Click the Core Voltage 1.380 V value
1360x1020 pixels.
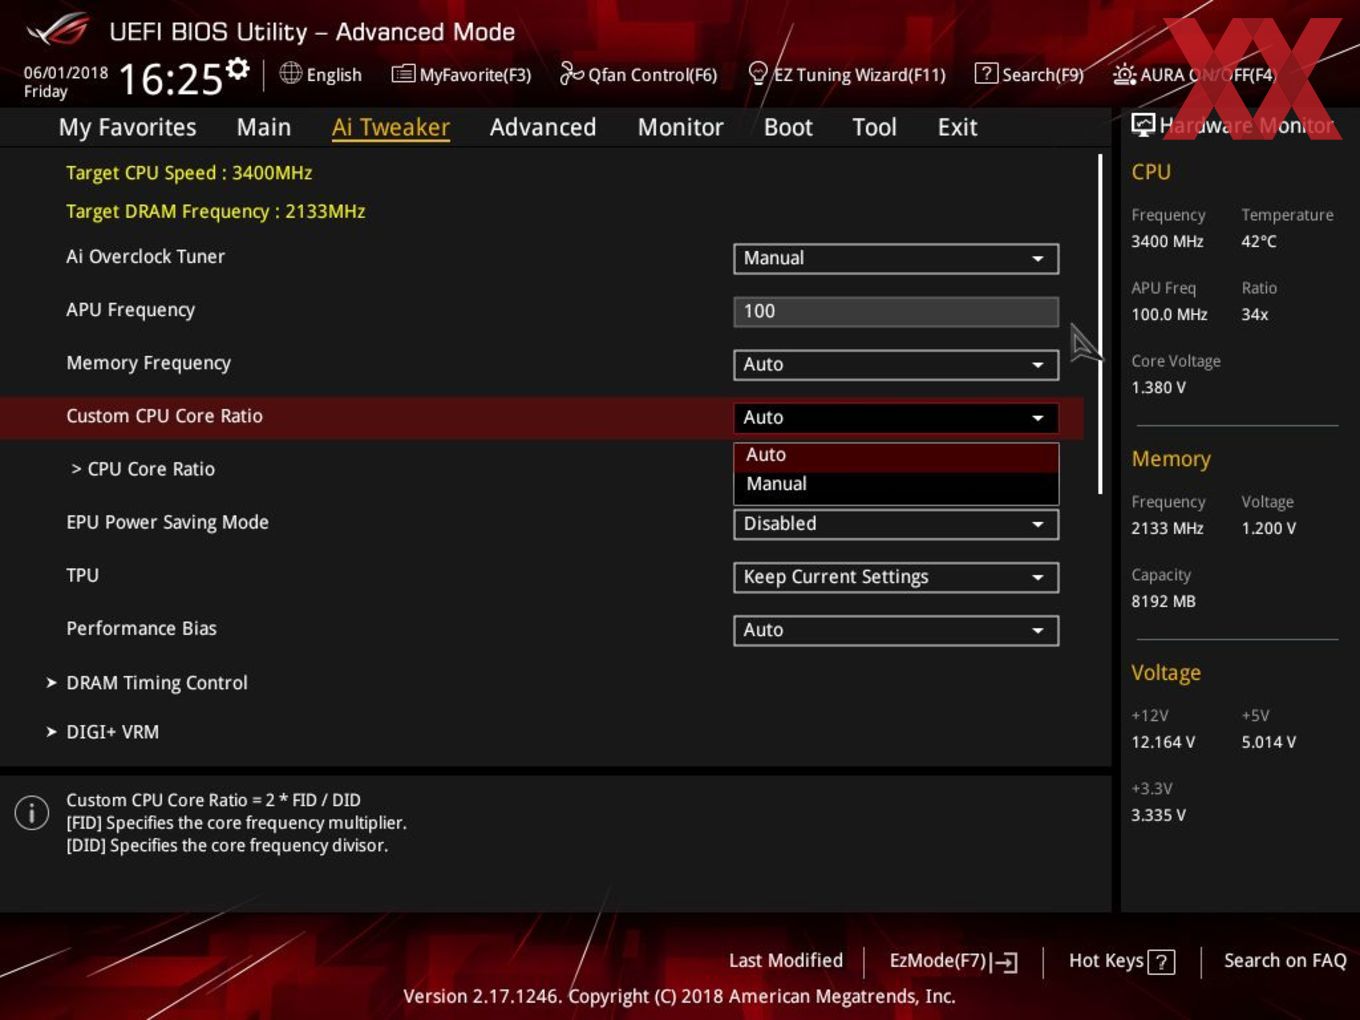pyautogui.click(x=1159, y=388)
